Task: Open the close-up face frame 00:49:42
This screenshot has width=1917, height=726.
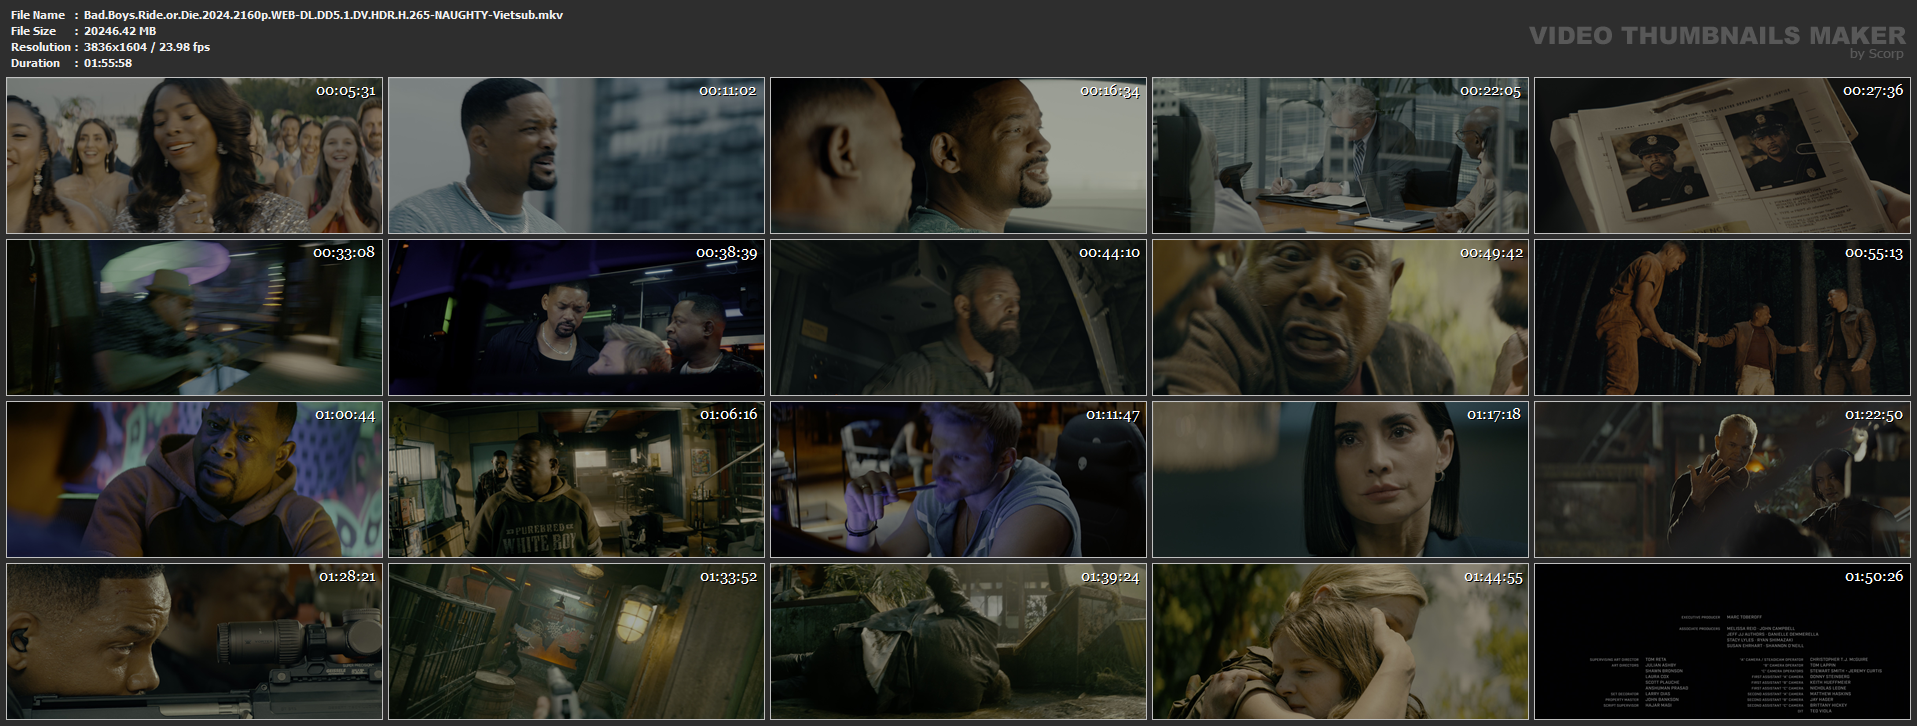Action: tap(1340, 318)
